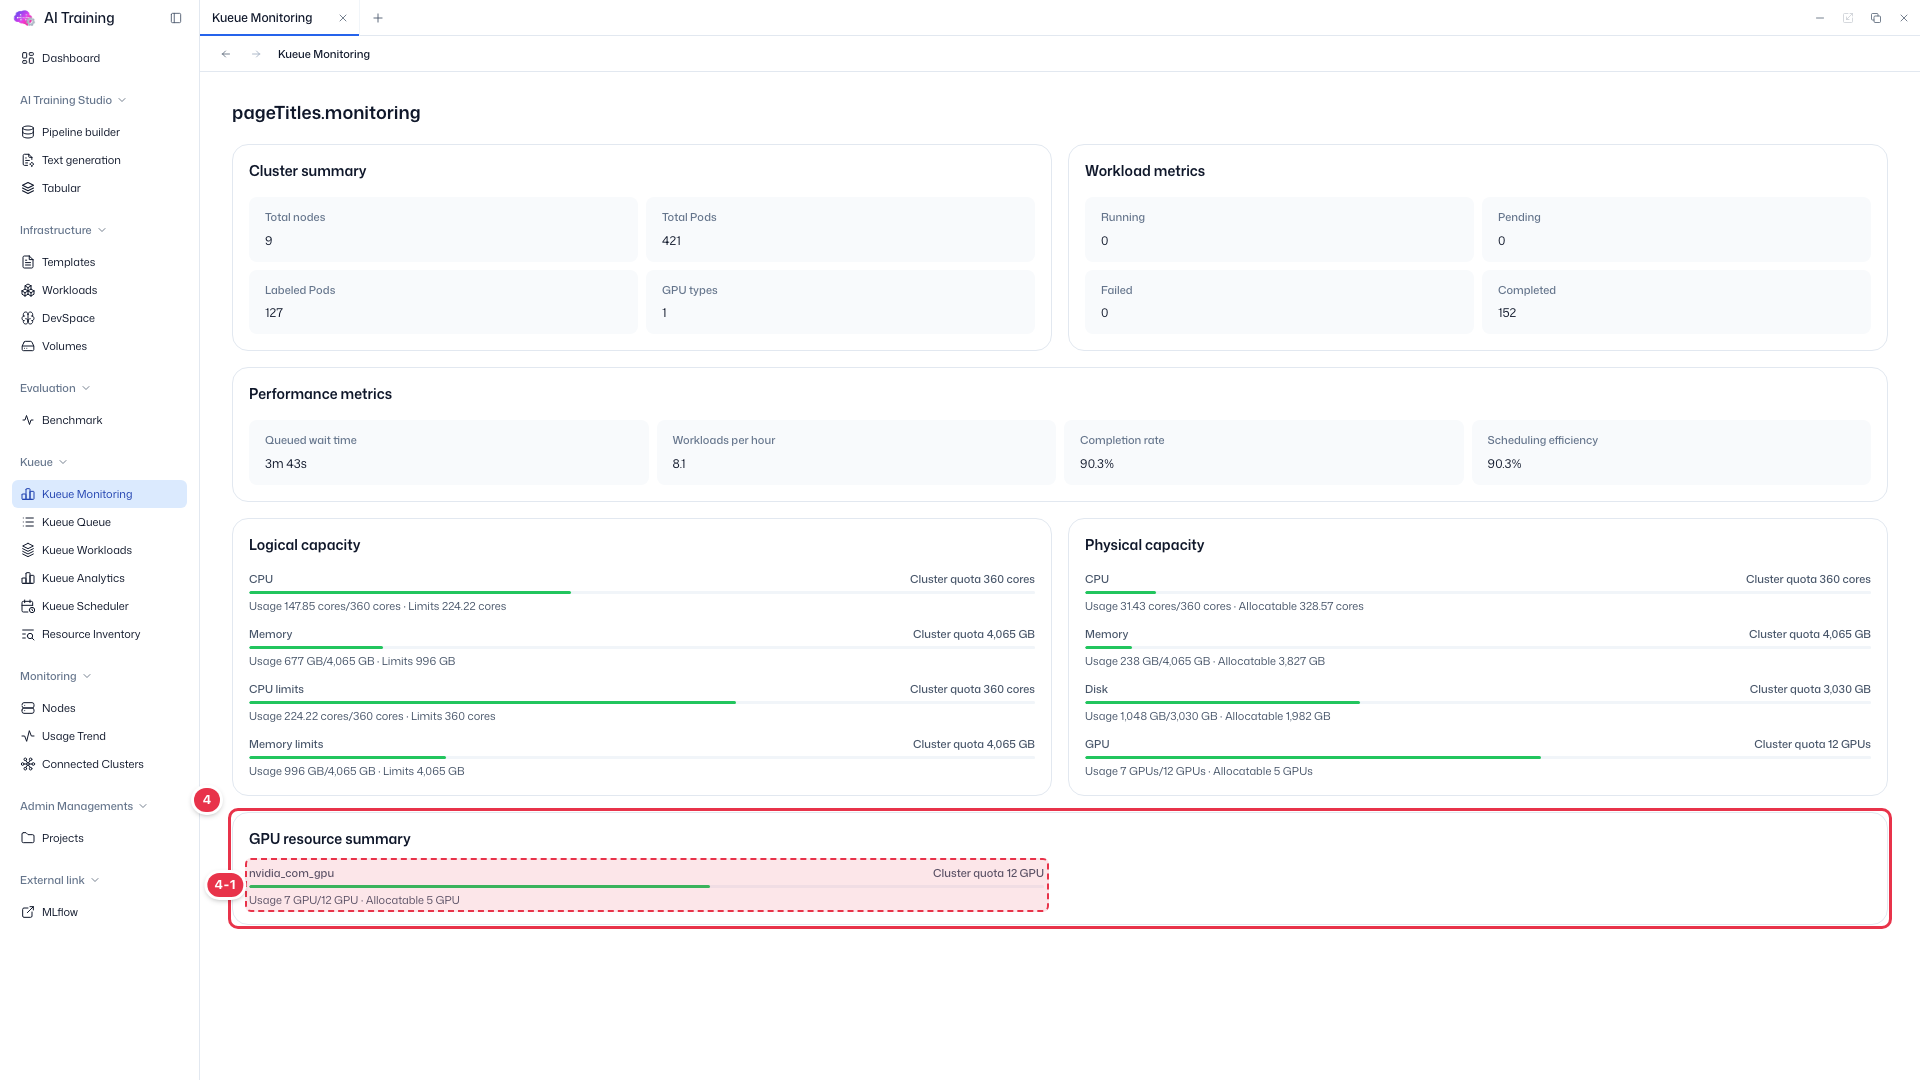Click the Physical capacity Disk usage bar
The image size is (1920, 1080).
[1477, 702]
